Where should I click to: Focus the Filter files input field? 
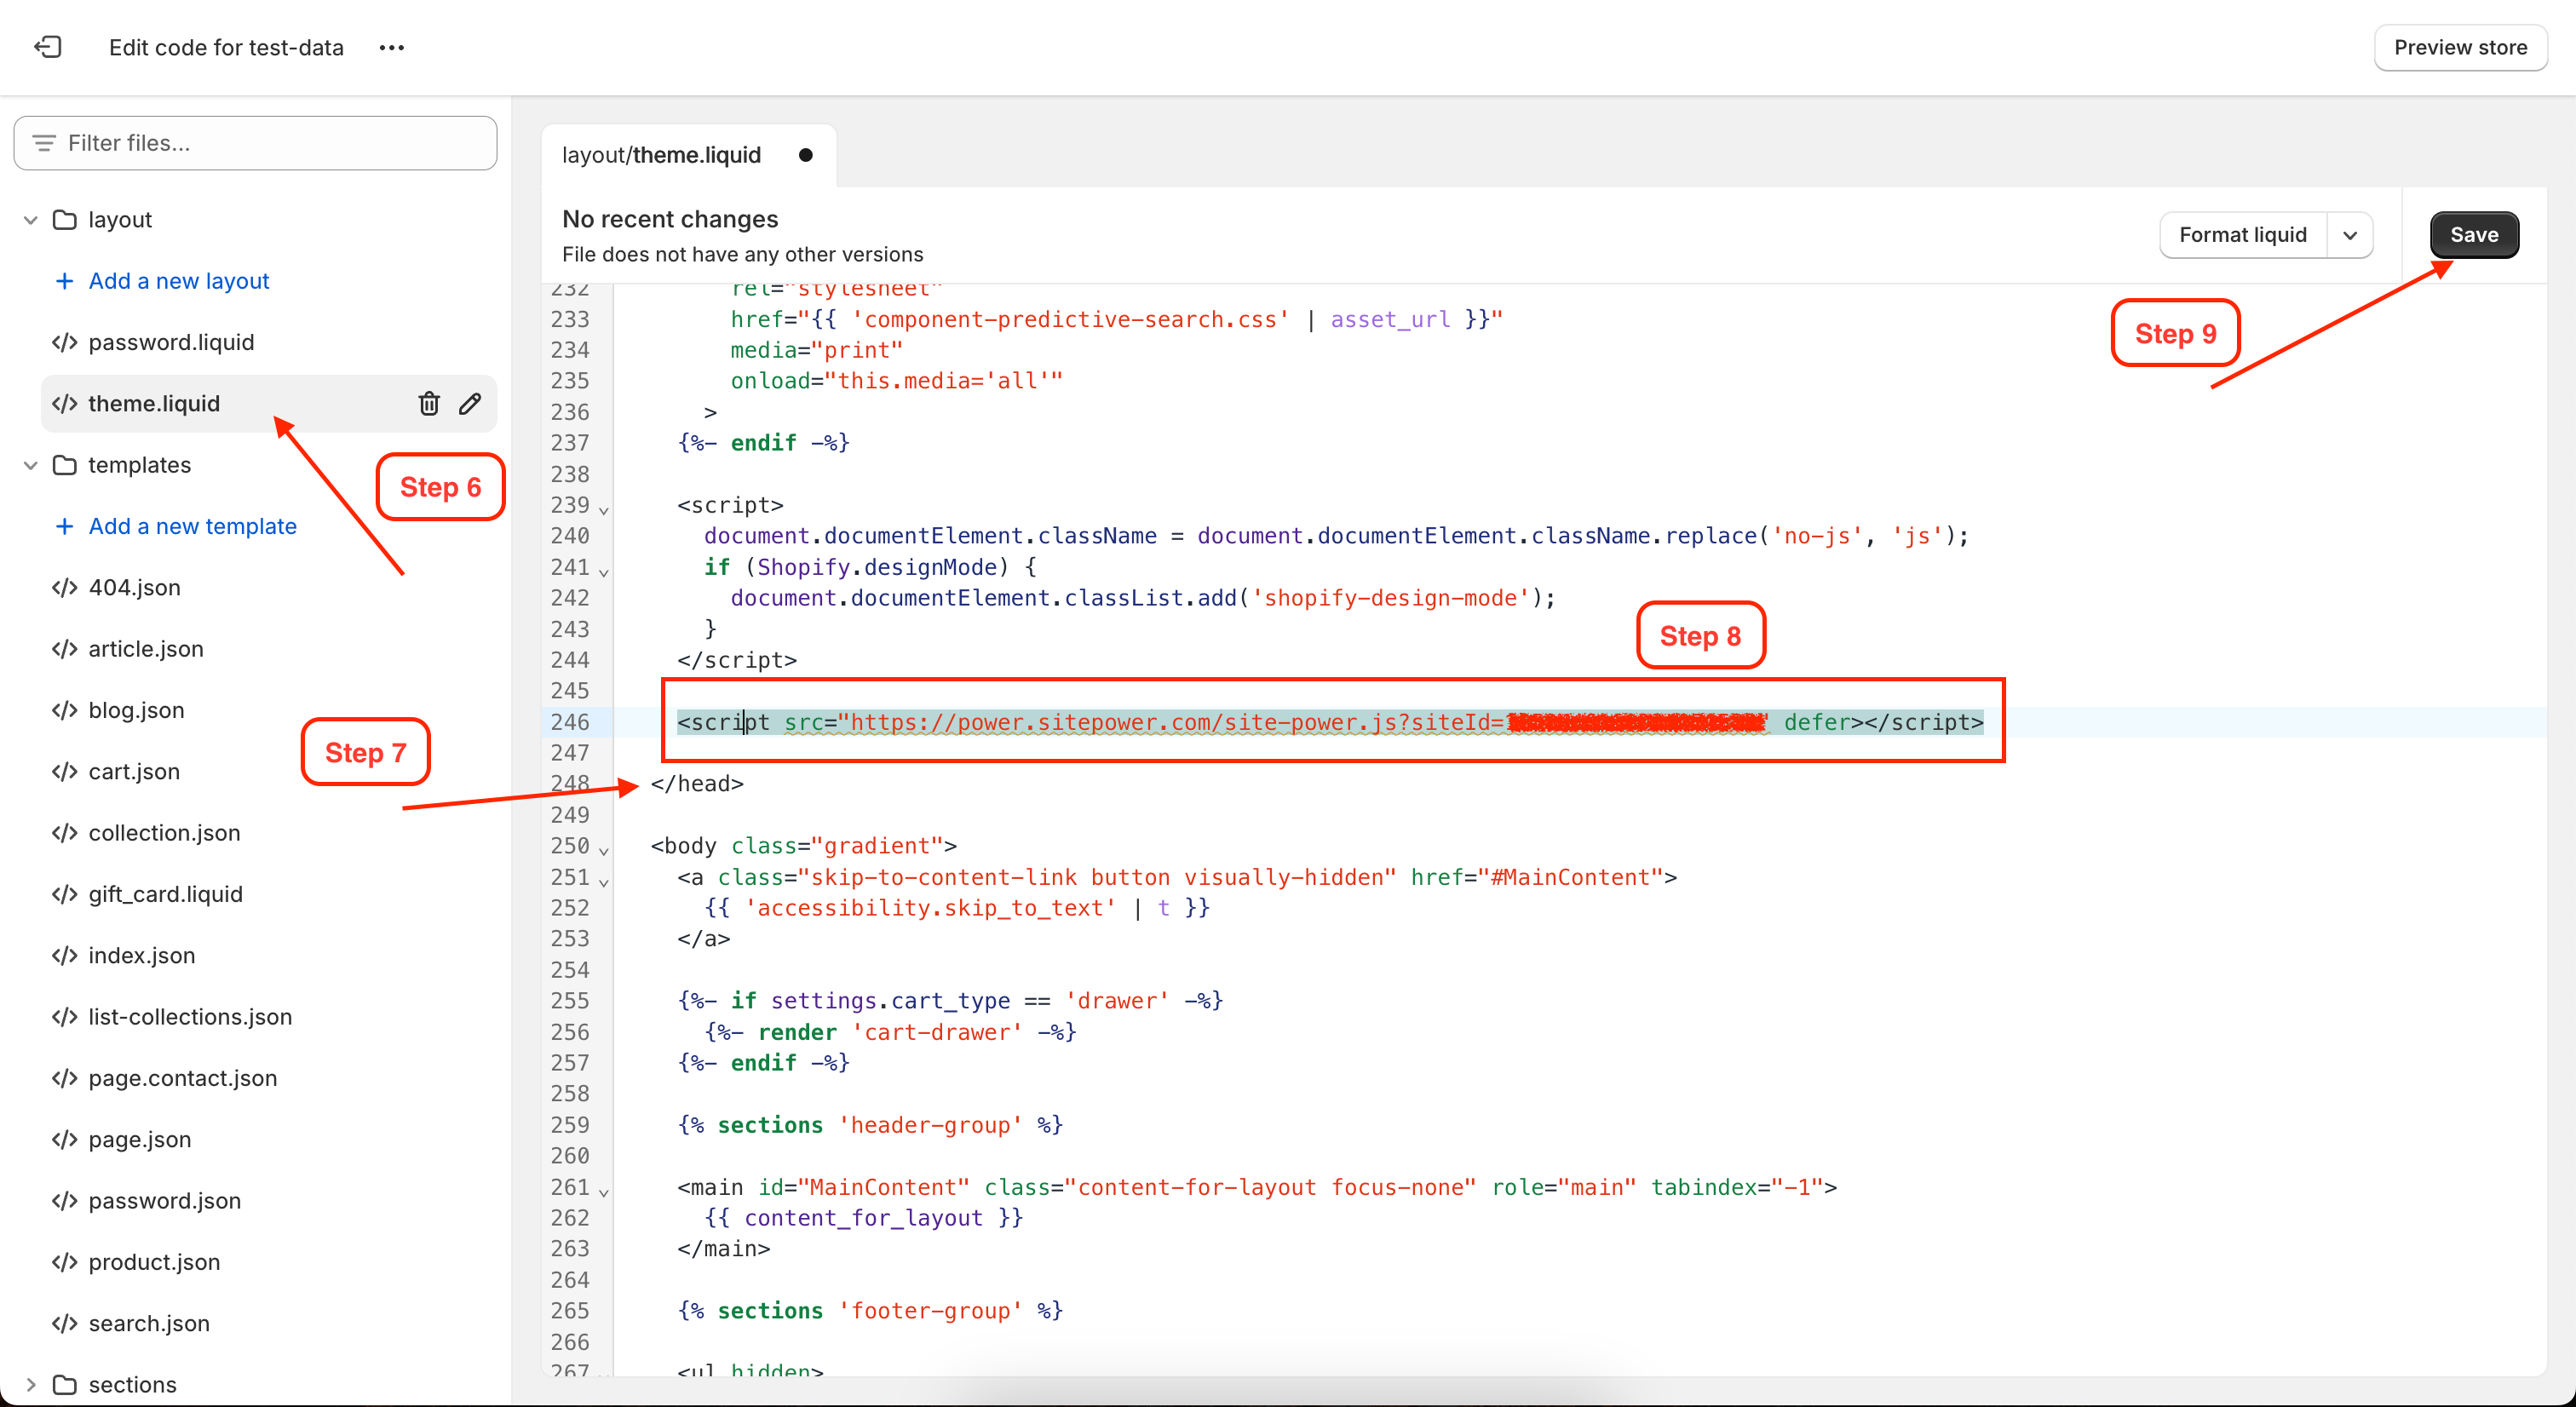[x=270, y=143]
